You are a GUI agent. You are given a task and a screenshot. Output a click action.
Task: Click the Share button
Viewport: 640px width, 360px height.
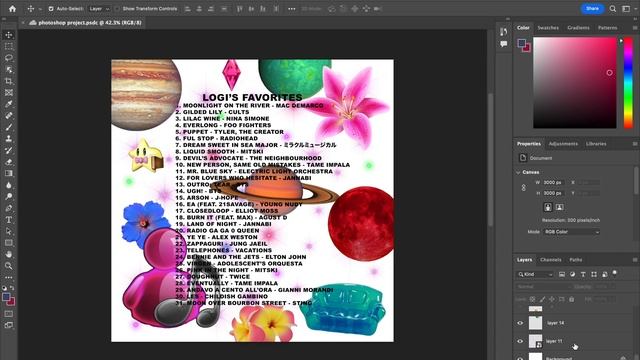[592, 9]
